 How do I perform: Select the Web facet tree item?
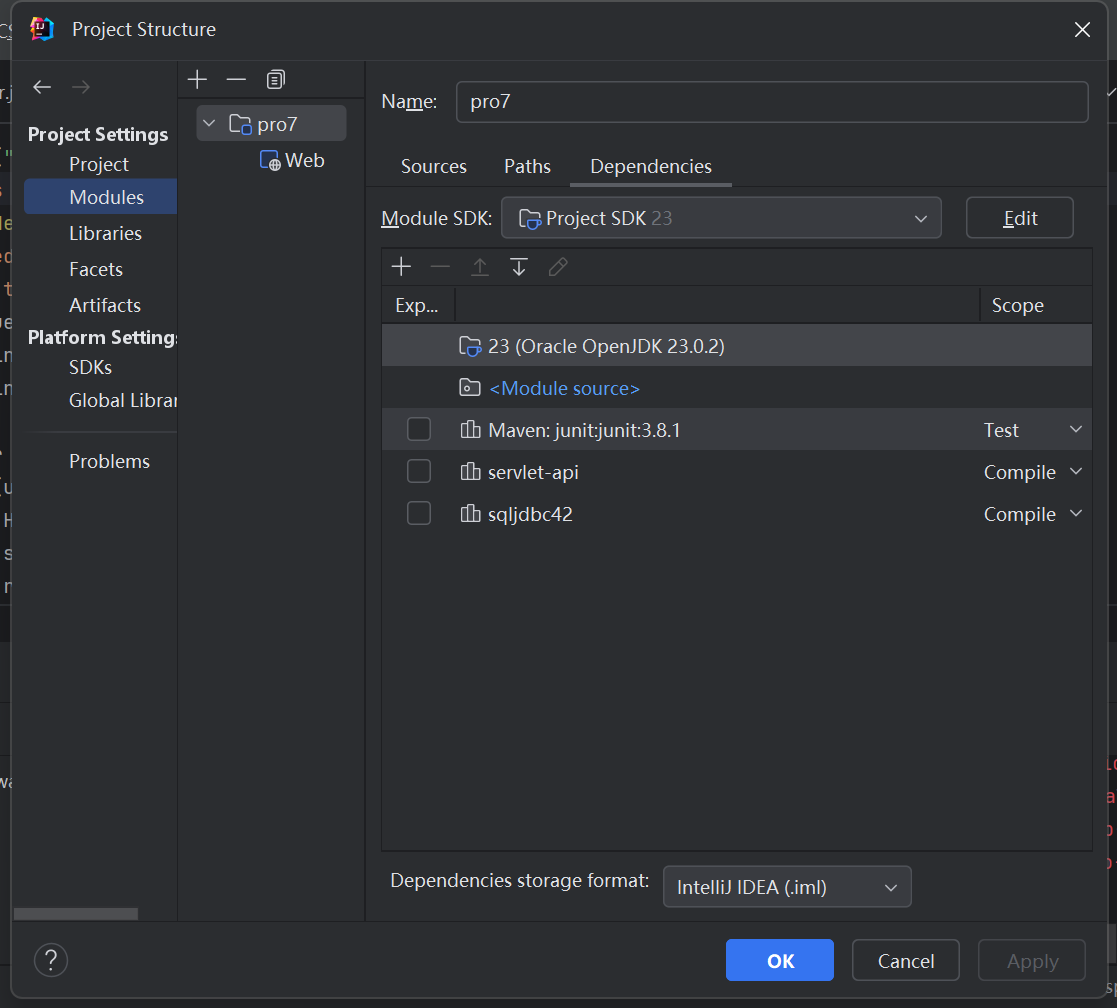pos(292,160)
